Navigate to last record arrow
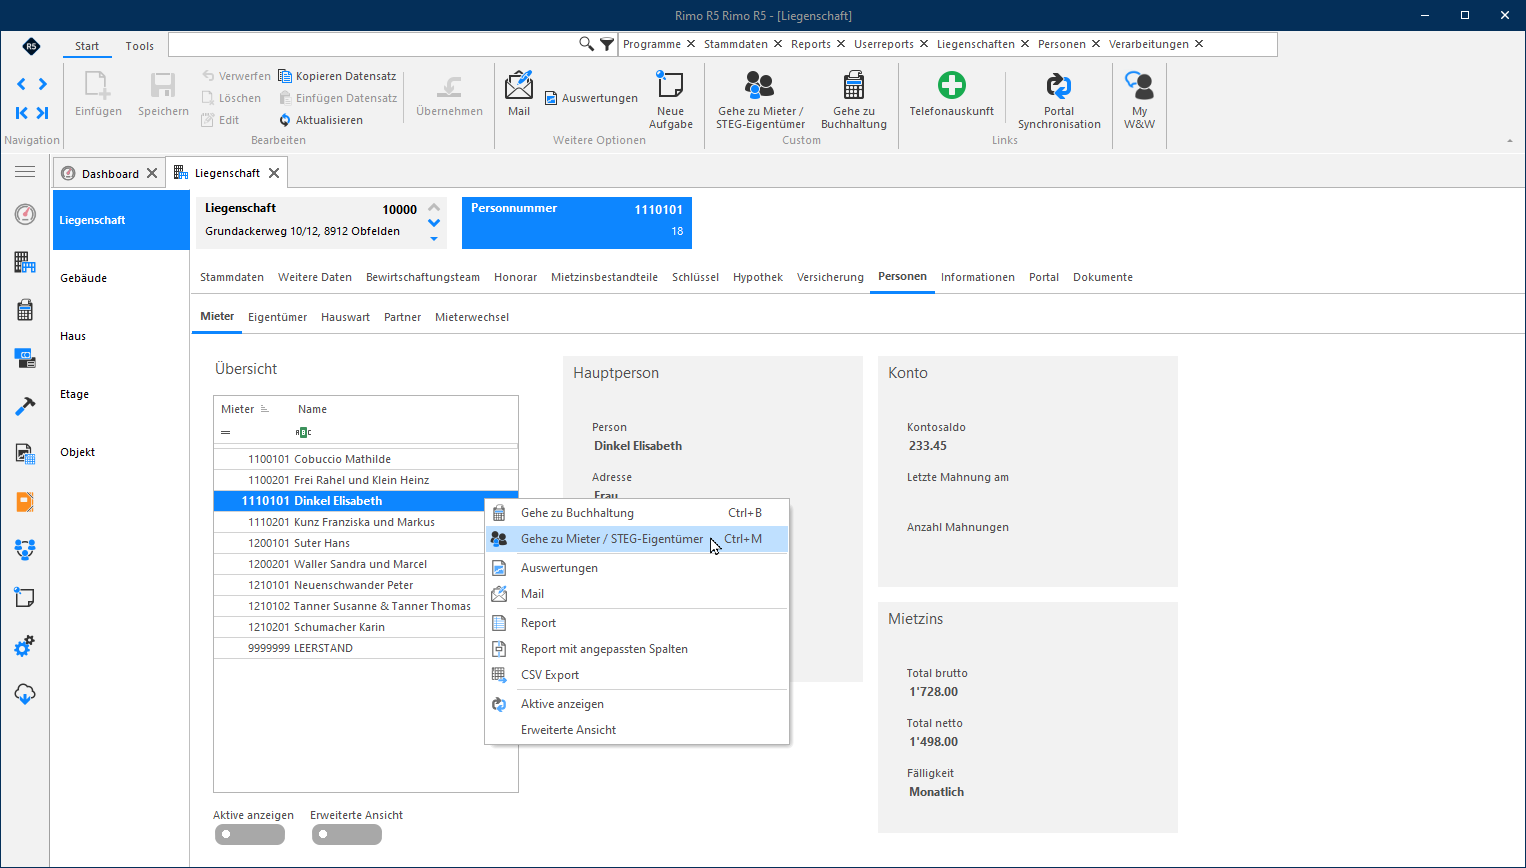The width and height of the screenshot is (1526, 868). point(42,113)
